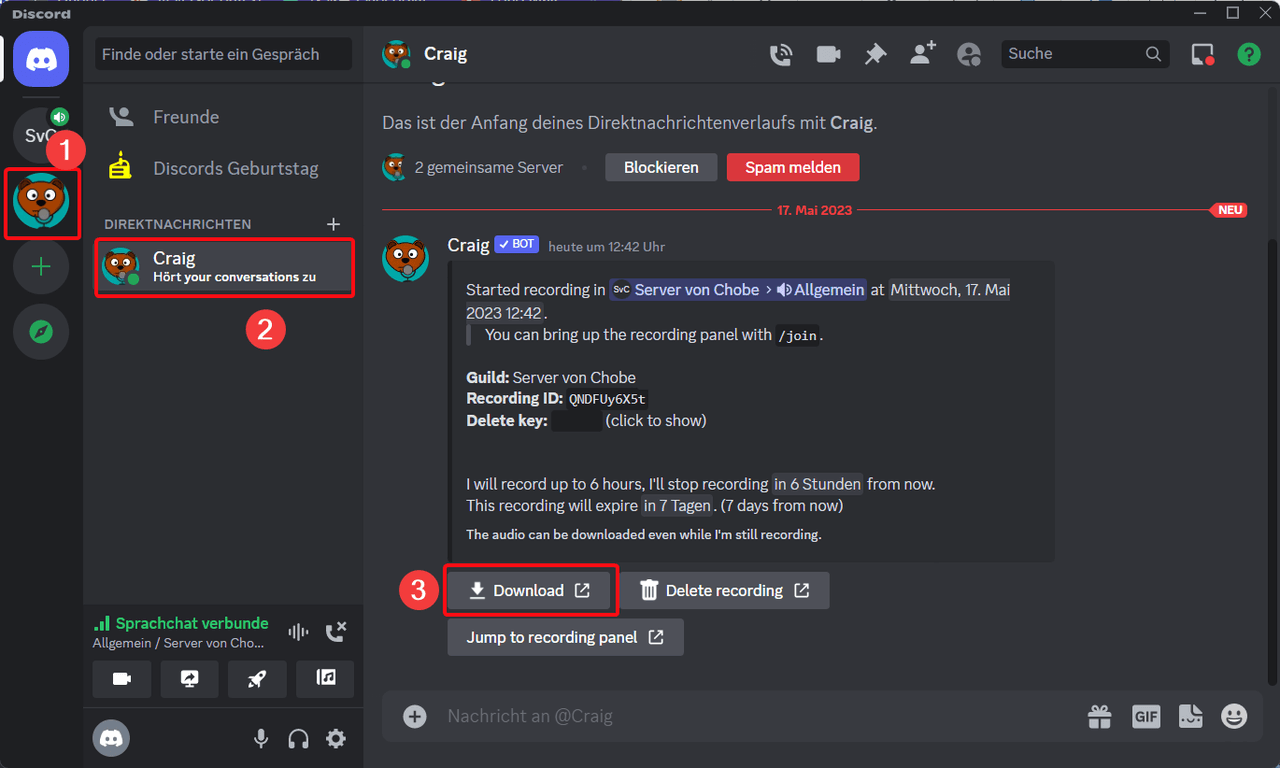The image size is (1280, 768).
Task: Click the in 6 Stunden timestamp
Action: pyautogui.click(x=817, y=484)
